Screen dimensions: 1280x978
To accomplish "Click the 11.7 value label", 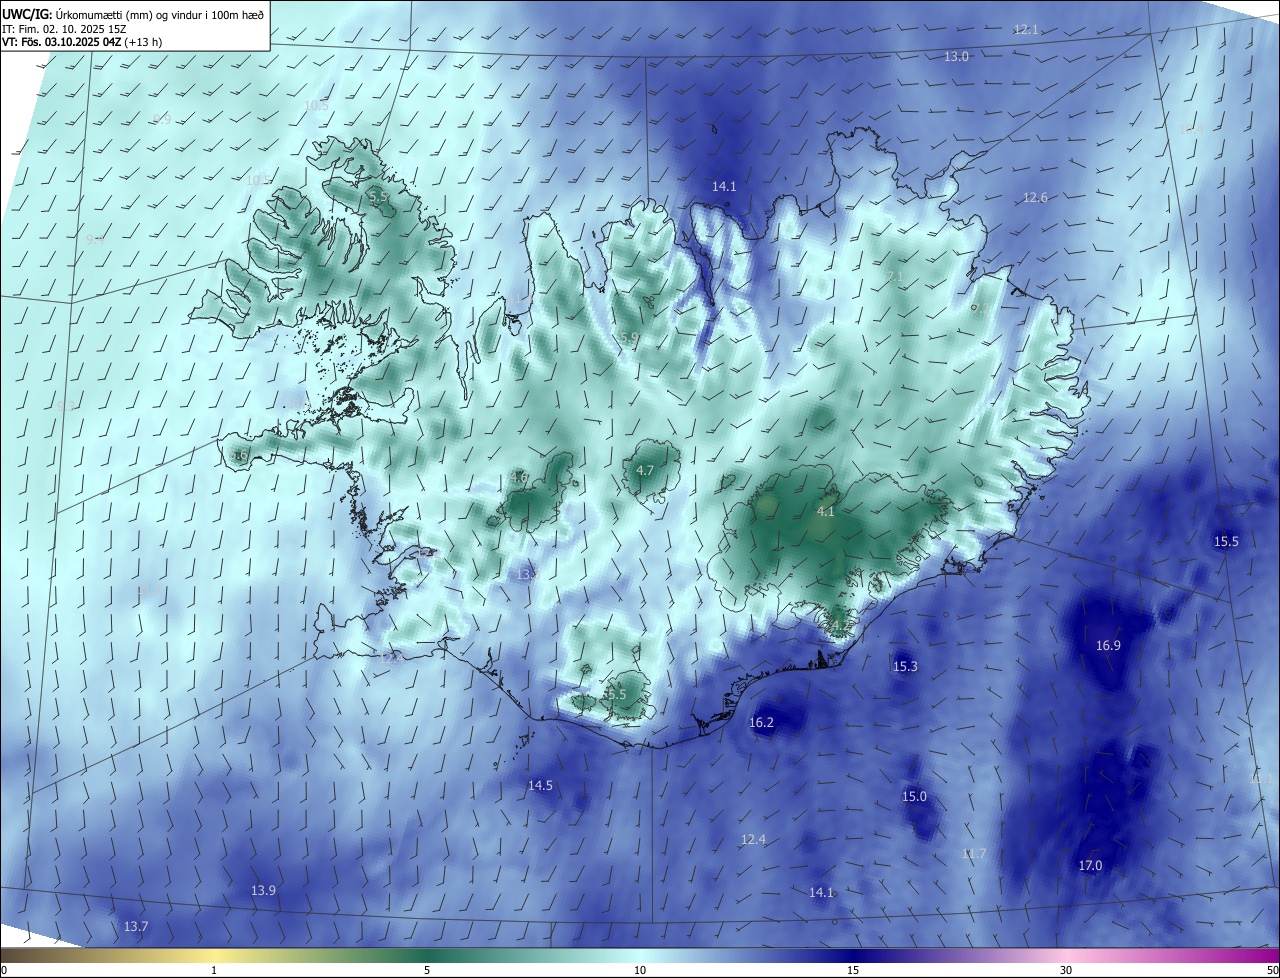I will tap(974, 853).
